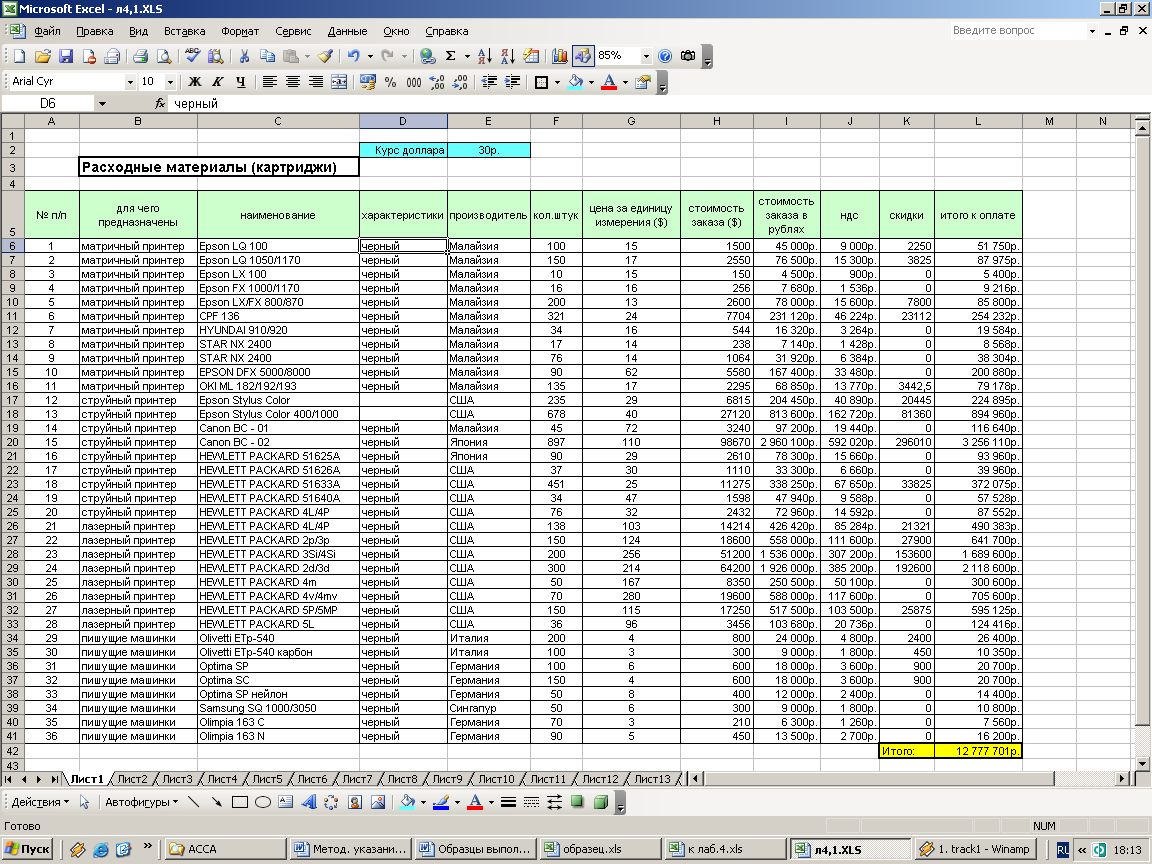Click the Open file folder icon

pos(43,56)
